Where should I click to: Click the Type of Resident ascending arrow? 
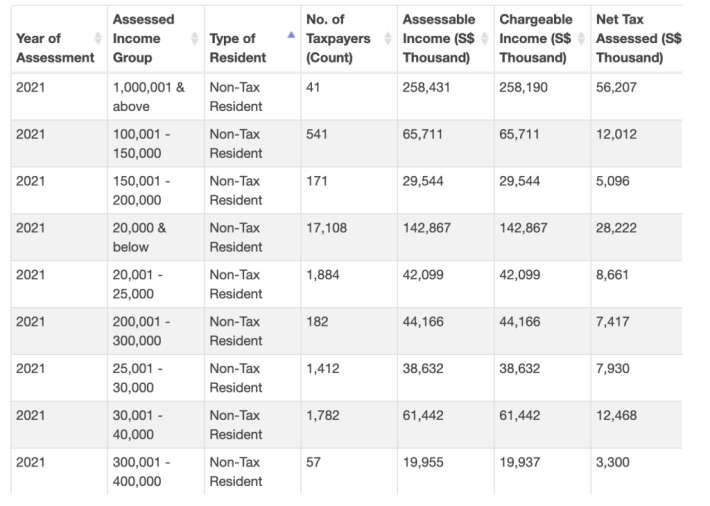tap(291, 34)
